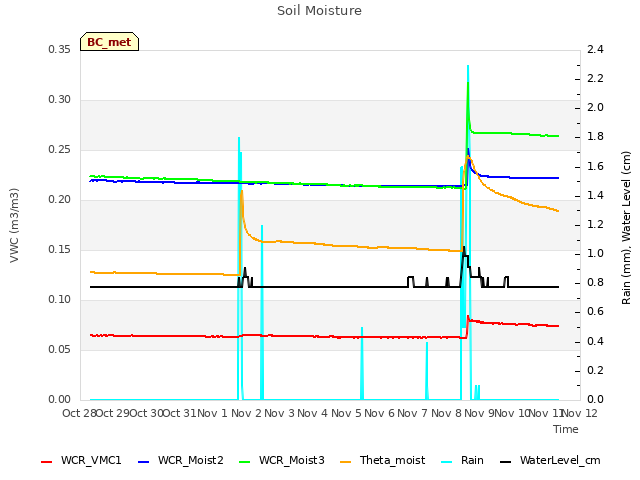Toggle the WCR_Moist2 legend entry
This screenshot has width=640, height=480.
(x=181, y=460)
